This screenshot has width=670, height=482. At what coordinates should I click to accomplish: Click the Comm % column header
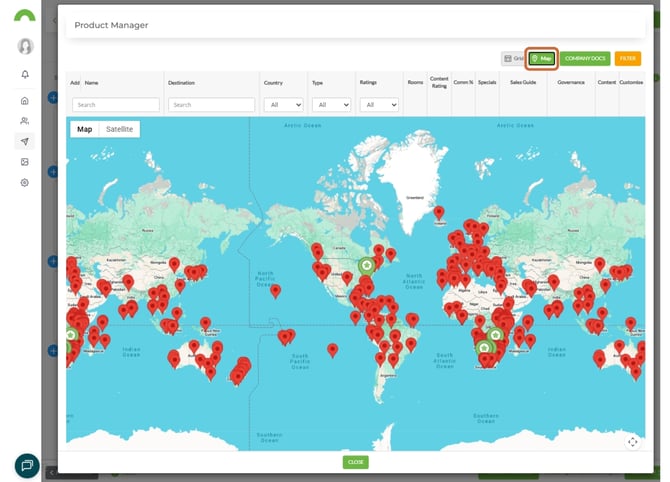tap(463, 82)
